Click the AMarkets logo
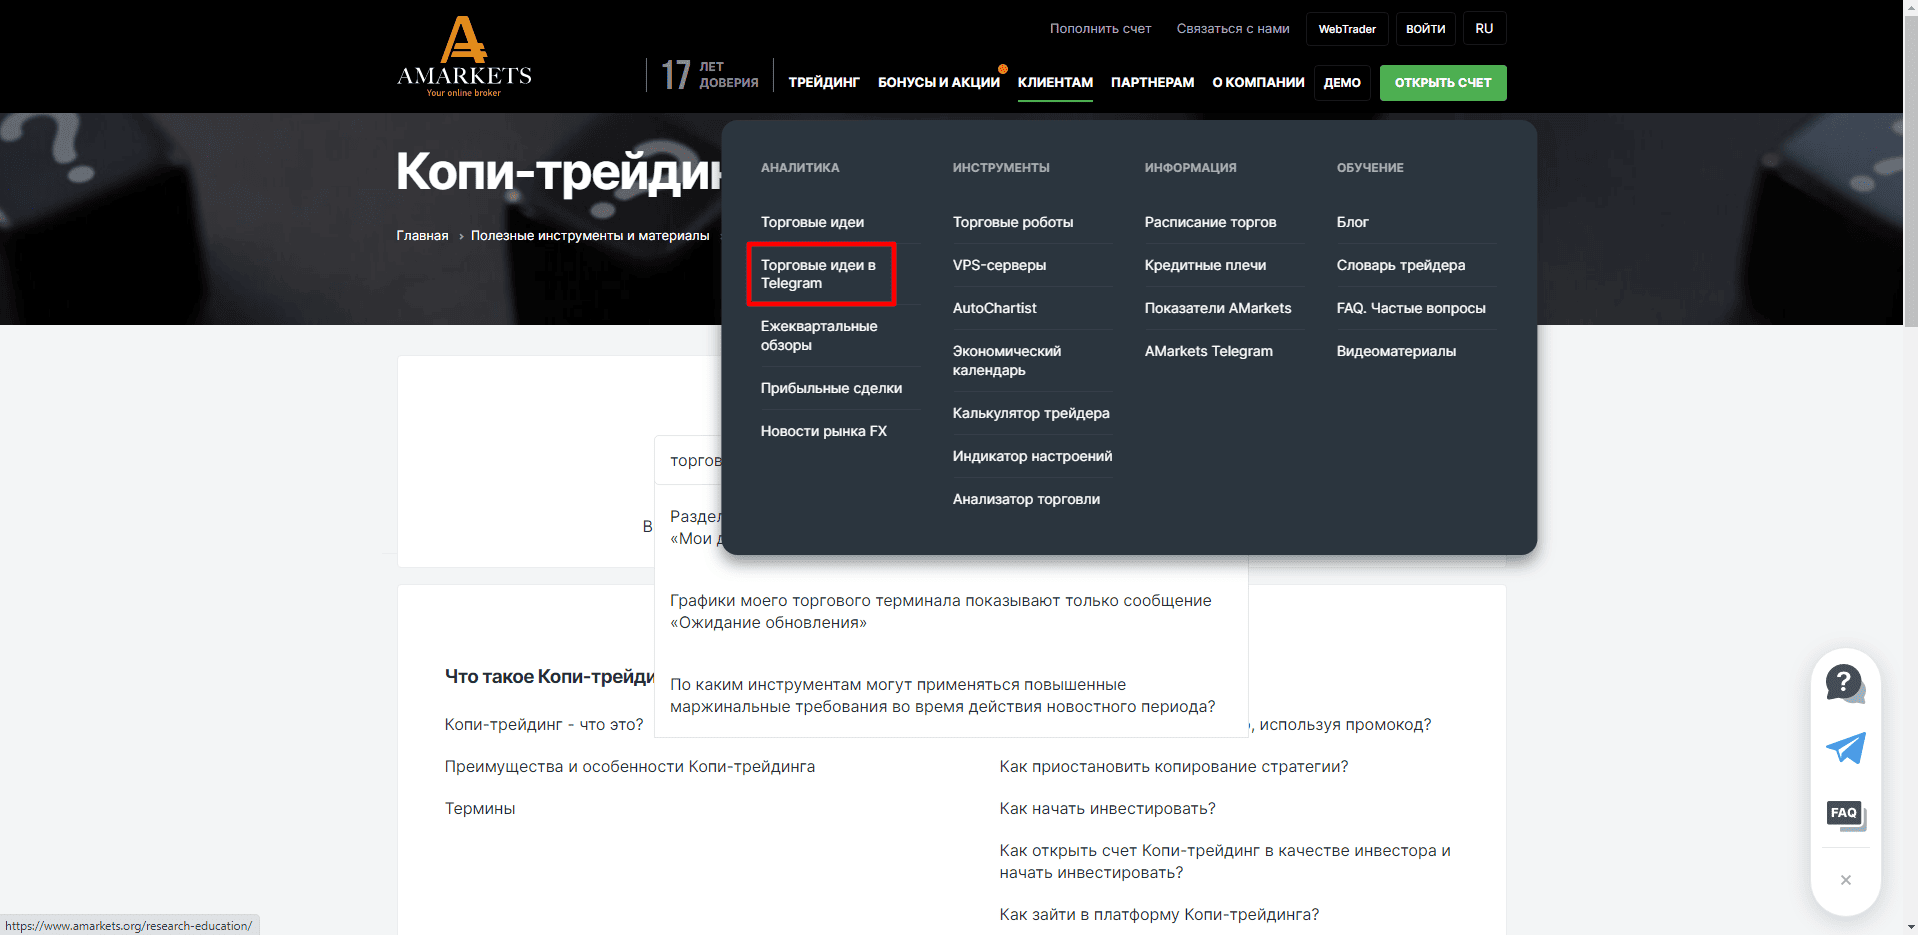 [464, 57]
